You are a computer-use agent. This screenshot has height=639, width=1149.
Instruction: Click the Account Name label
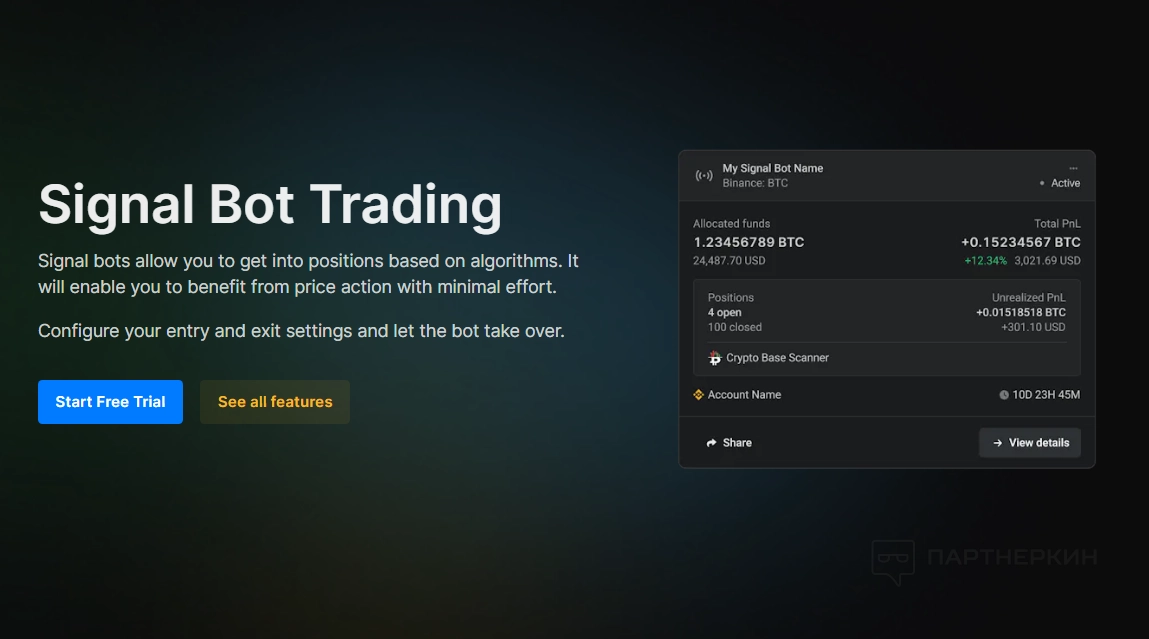744,395
